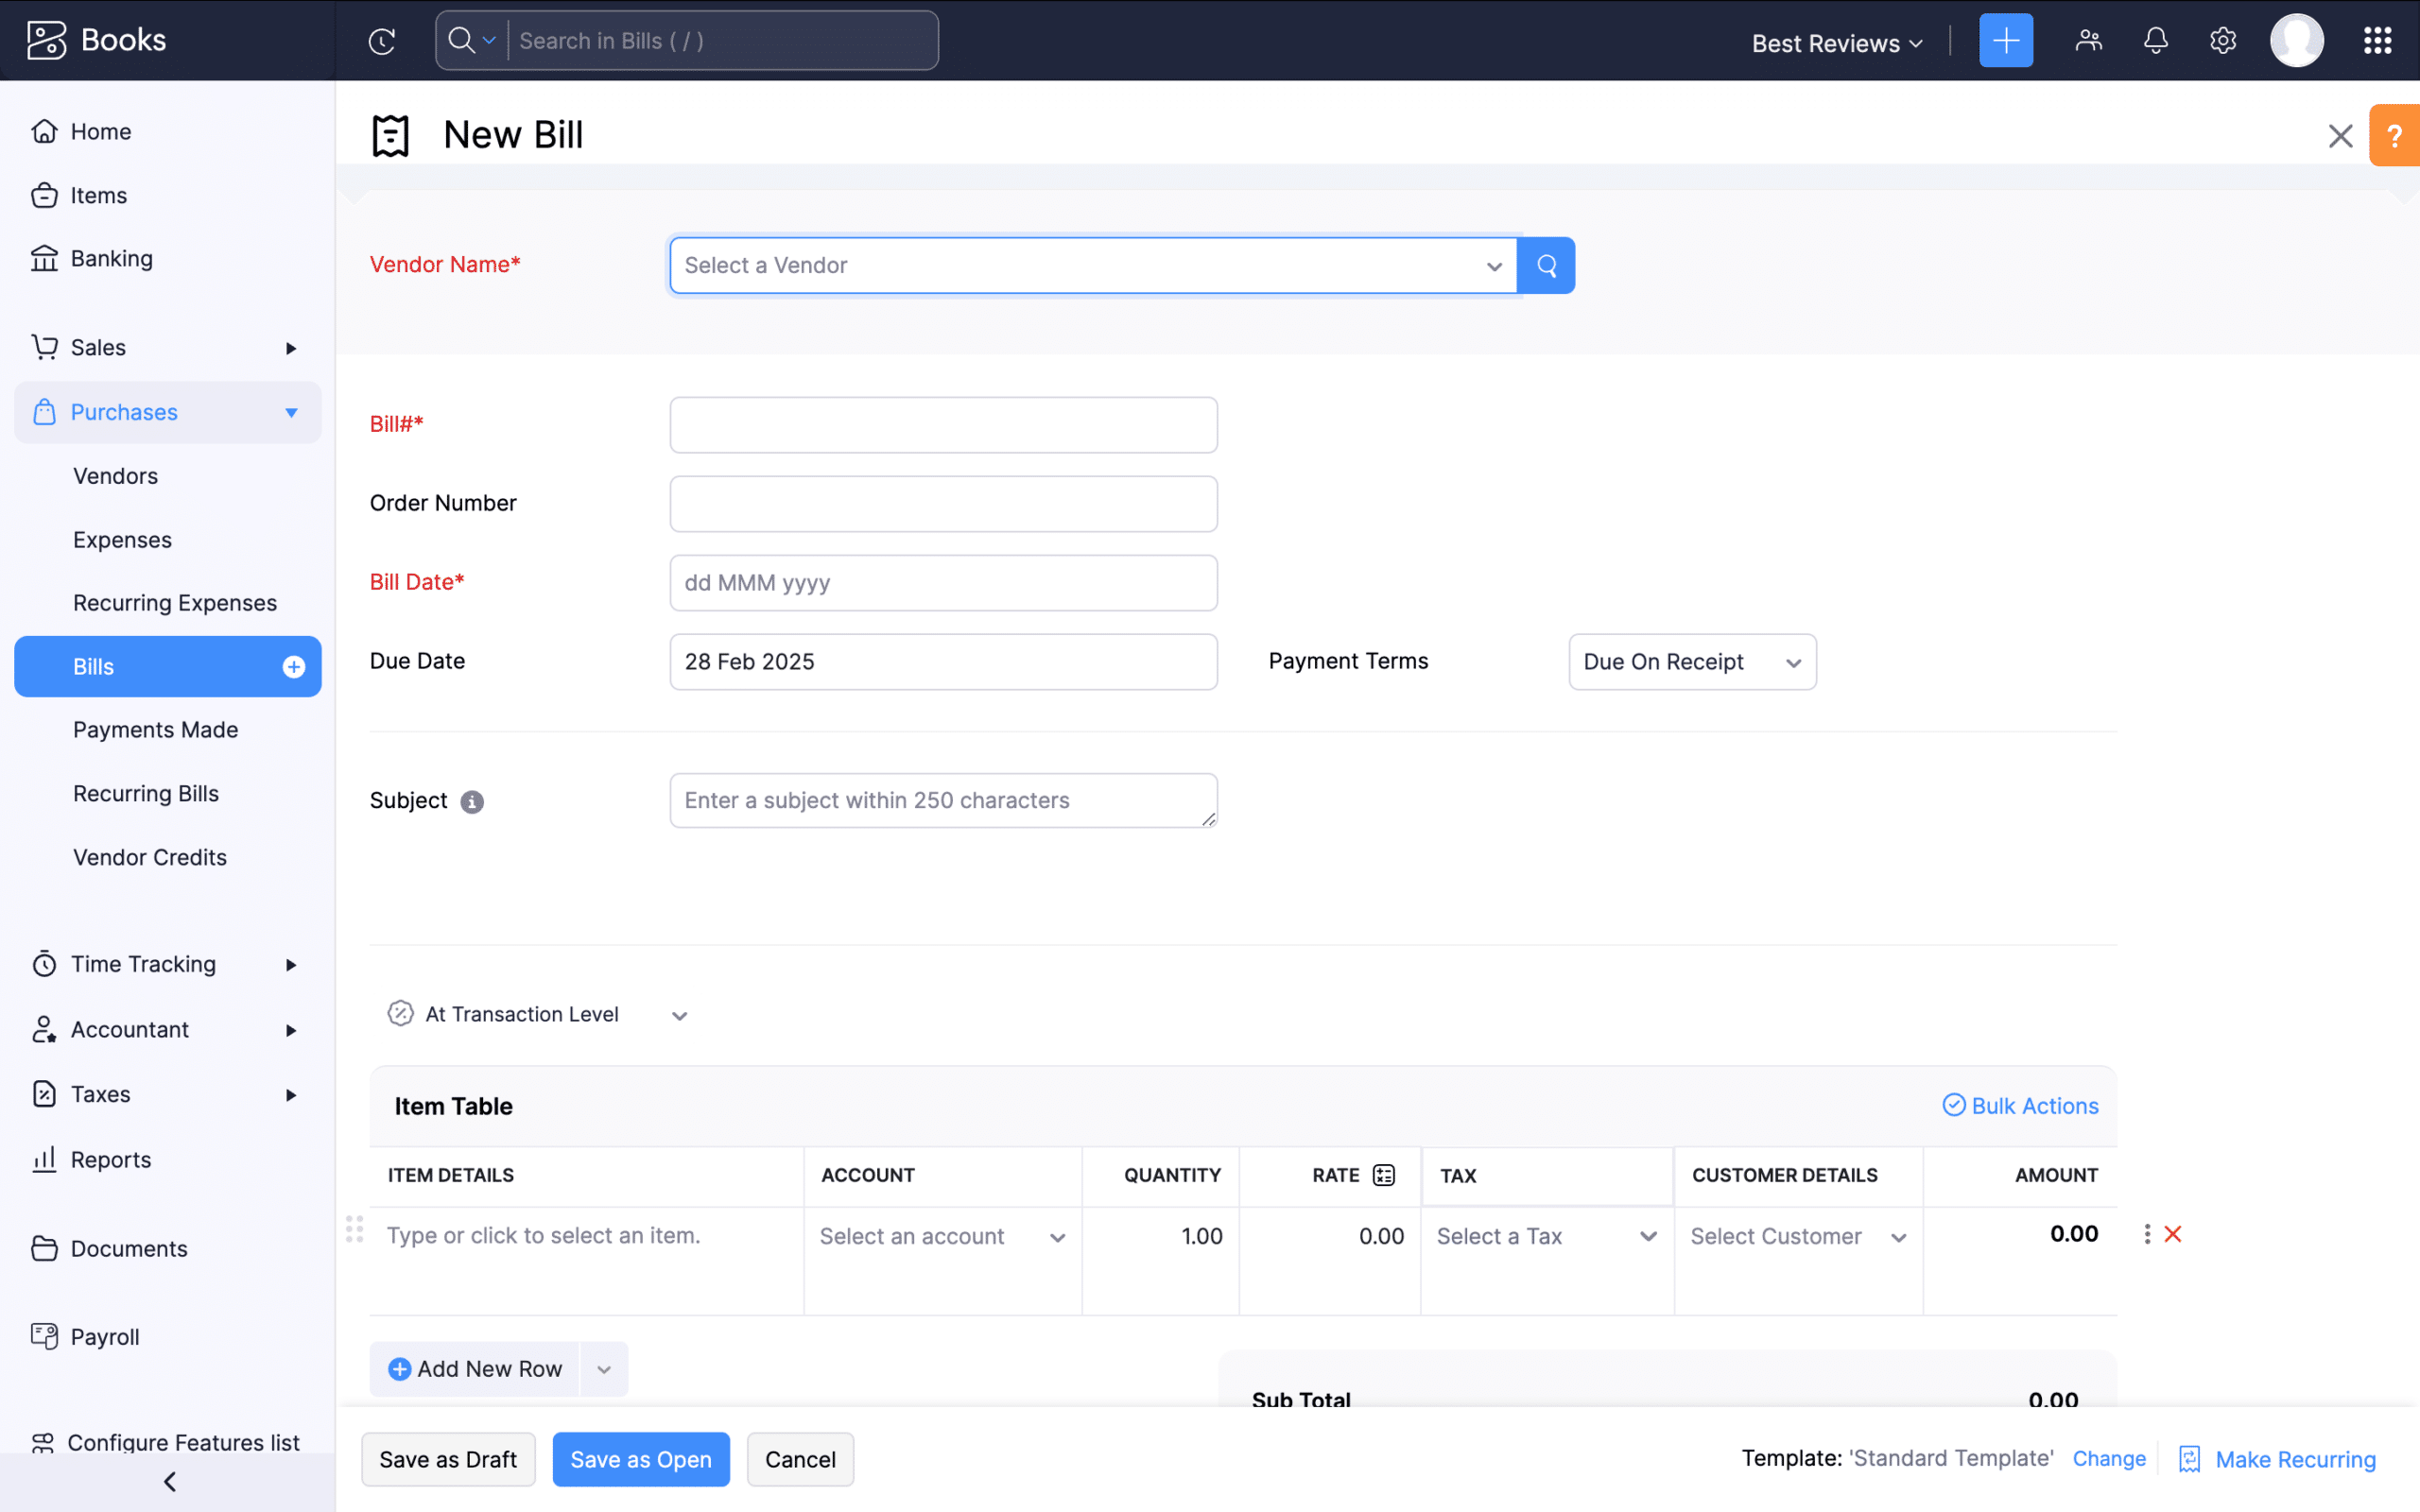Open the Select a Tax dropdown
The image size is (2420, 1512).
click(x=1546, y=1236)
